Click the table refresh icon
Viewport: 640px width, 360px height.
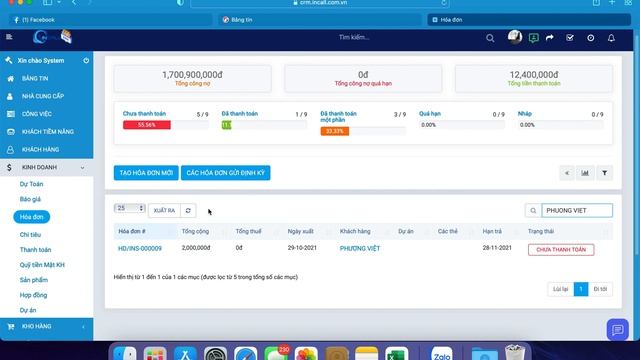pyautogui.click(x=188, y=211)
